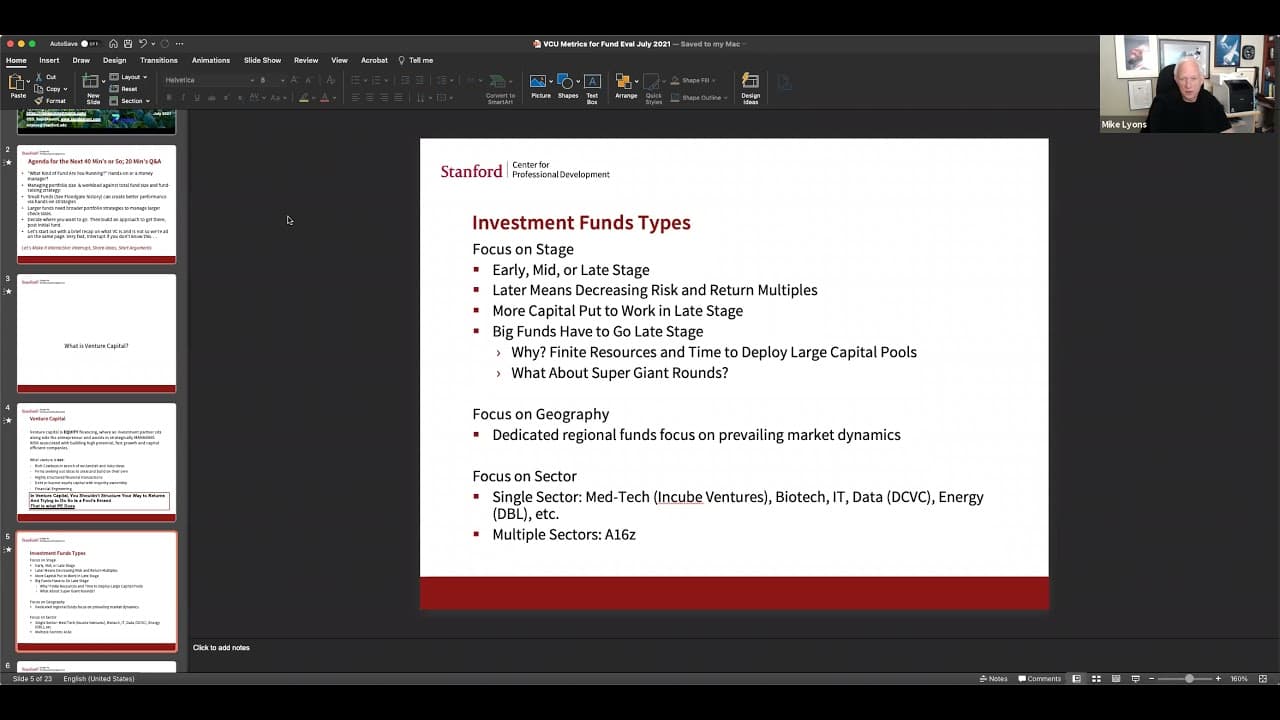Select slide 2 Agenda thumbnail

pyautogui.click(x=96, y=204)
